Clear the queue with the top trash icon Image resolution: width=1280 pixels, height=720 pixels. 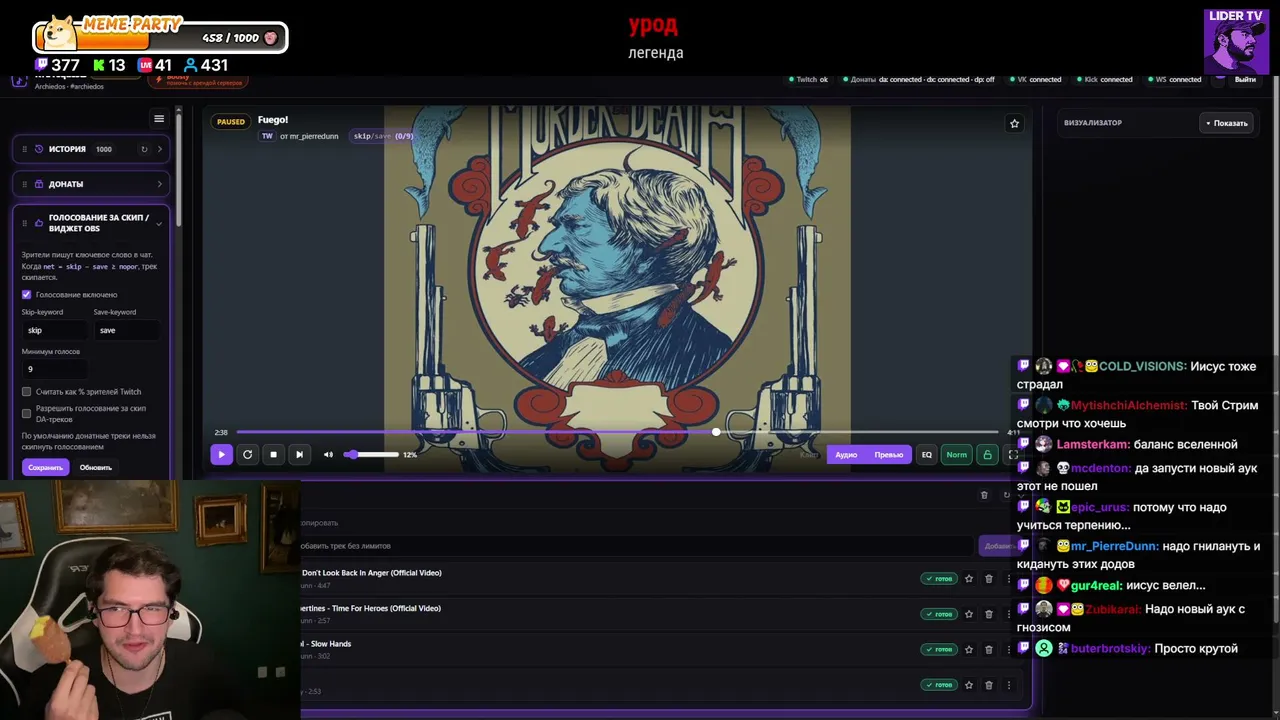click(x=984, y=495)
